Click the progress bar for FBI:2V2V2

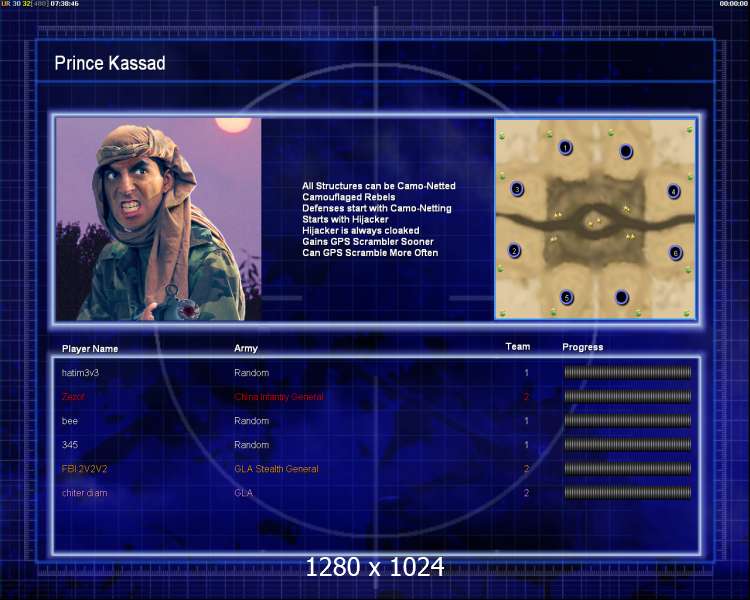tap(628, 468)
